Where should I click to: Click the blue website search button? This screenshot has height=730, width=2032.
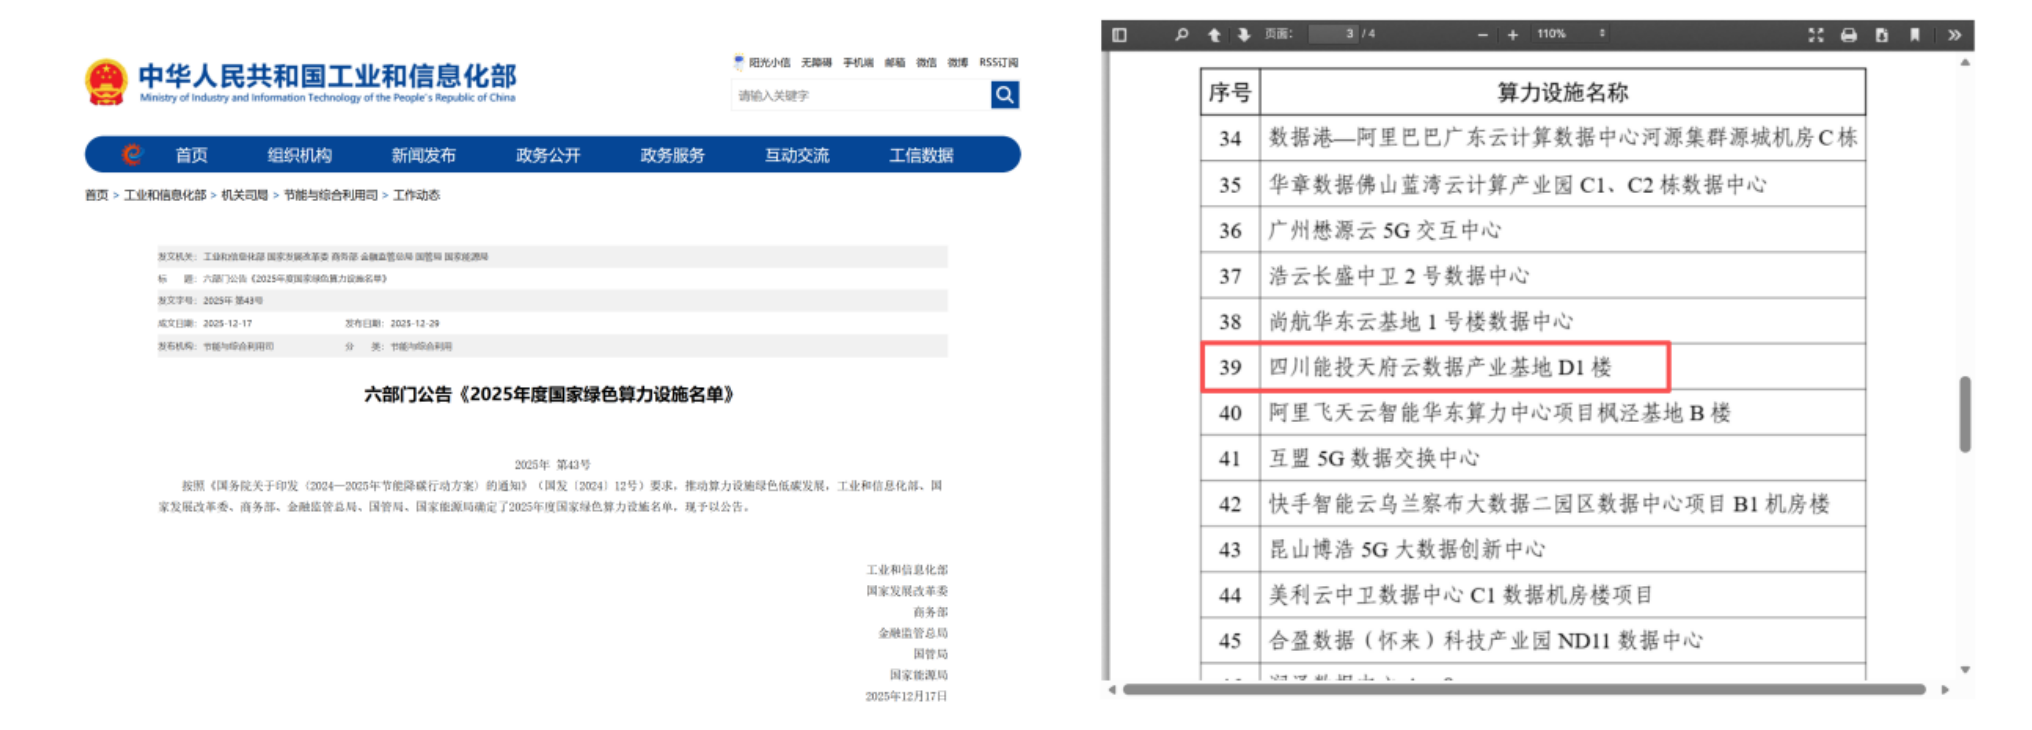click(x=1004, y=95)
